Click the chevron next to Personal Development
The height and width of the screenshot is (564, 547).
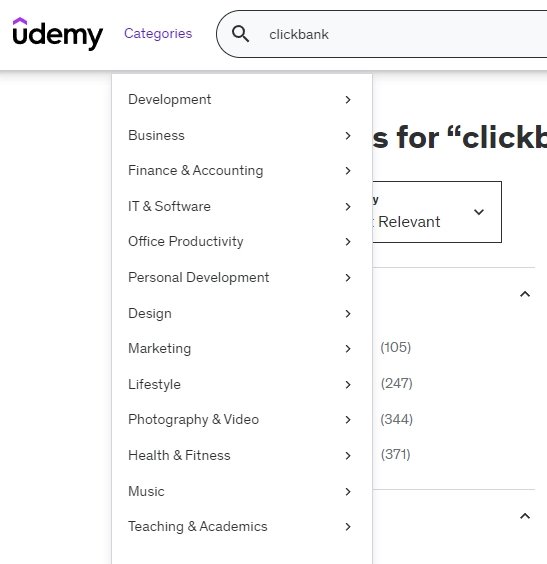click(347, 278)
